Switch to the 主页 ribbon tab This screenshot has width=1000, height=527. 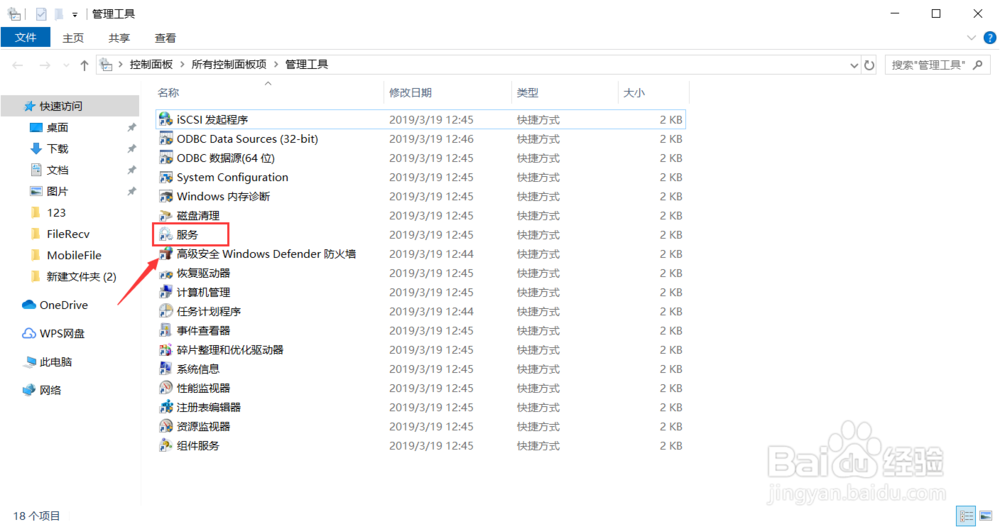[73, 38]
